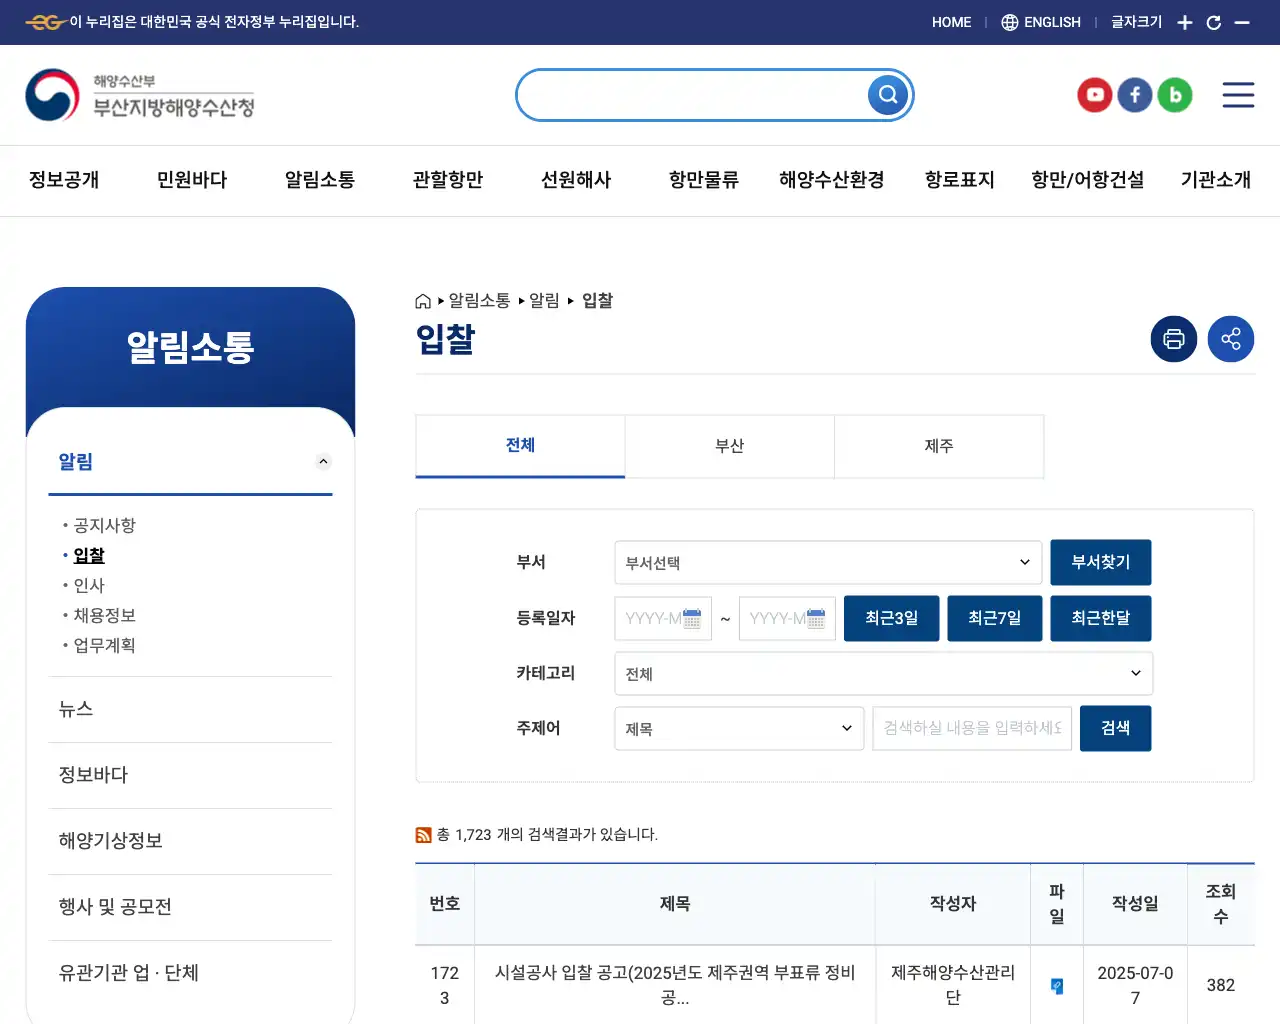Click the globe ENGLISH language link
Screen dimensions: 1280x1024
point(1041,22)
